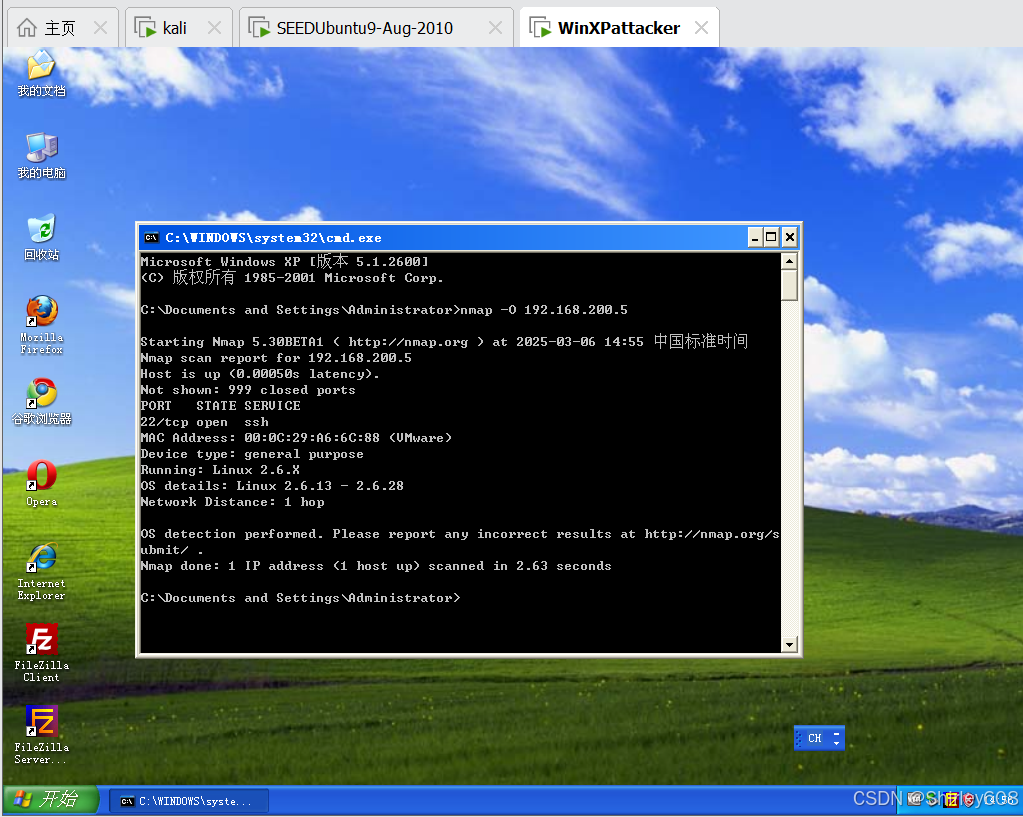Click cmd scrollbar down arrow
Screen dimensions: 1023x817
point(789,644)
